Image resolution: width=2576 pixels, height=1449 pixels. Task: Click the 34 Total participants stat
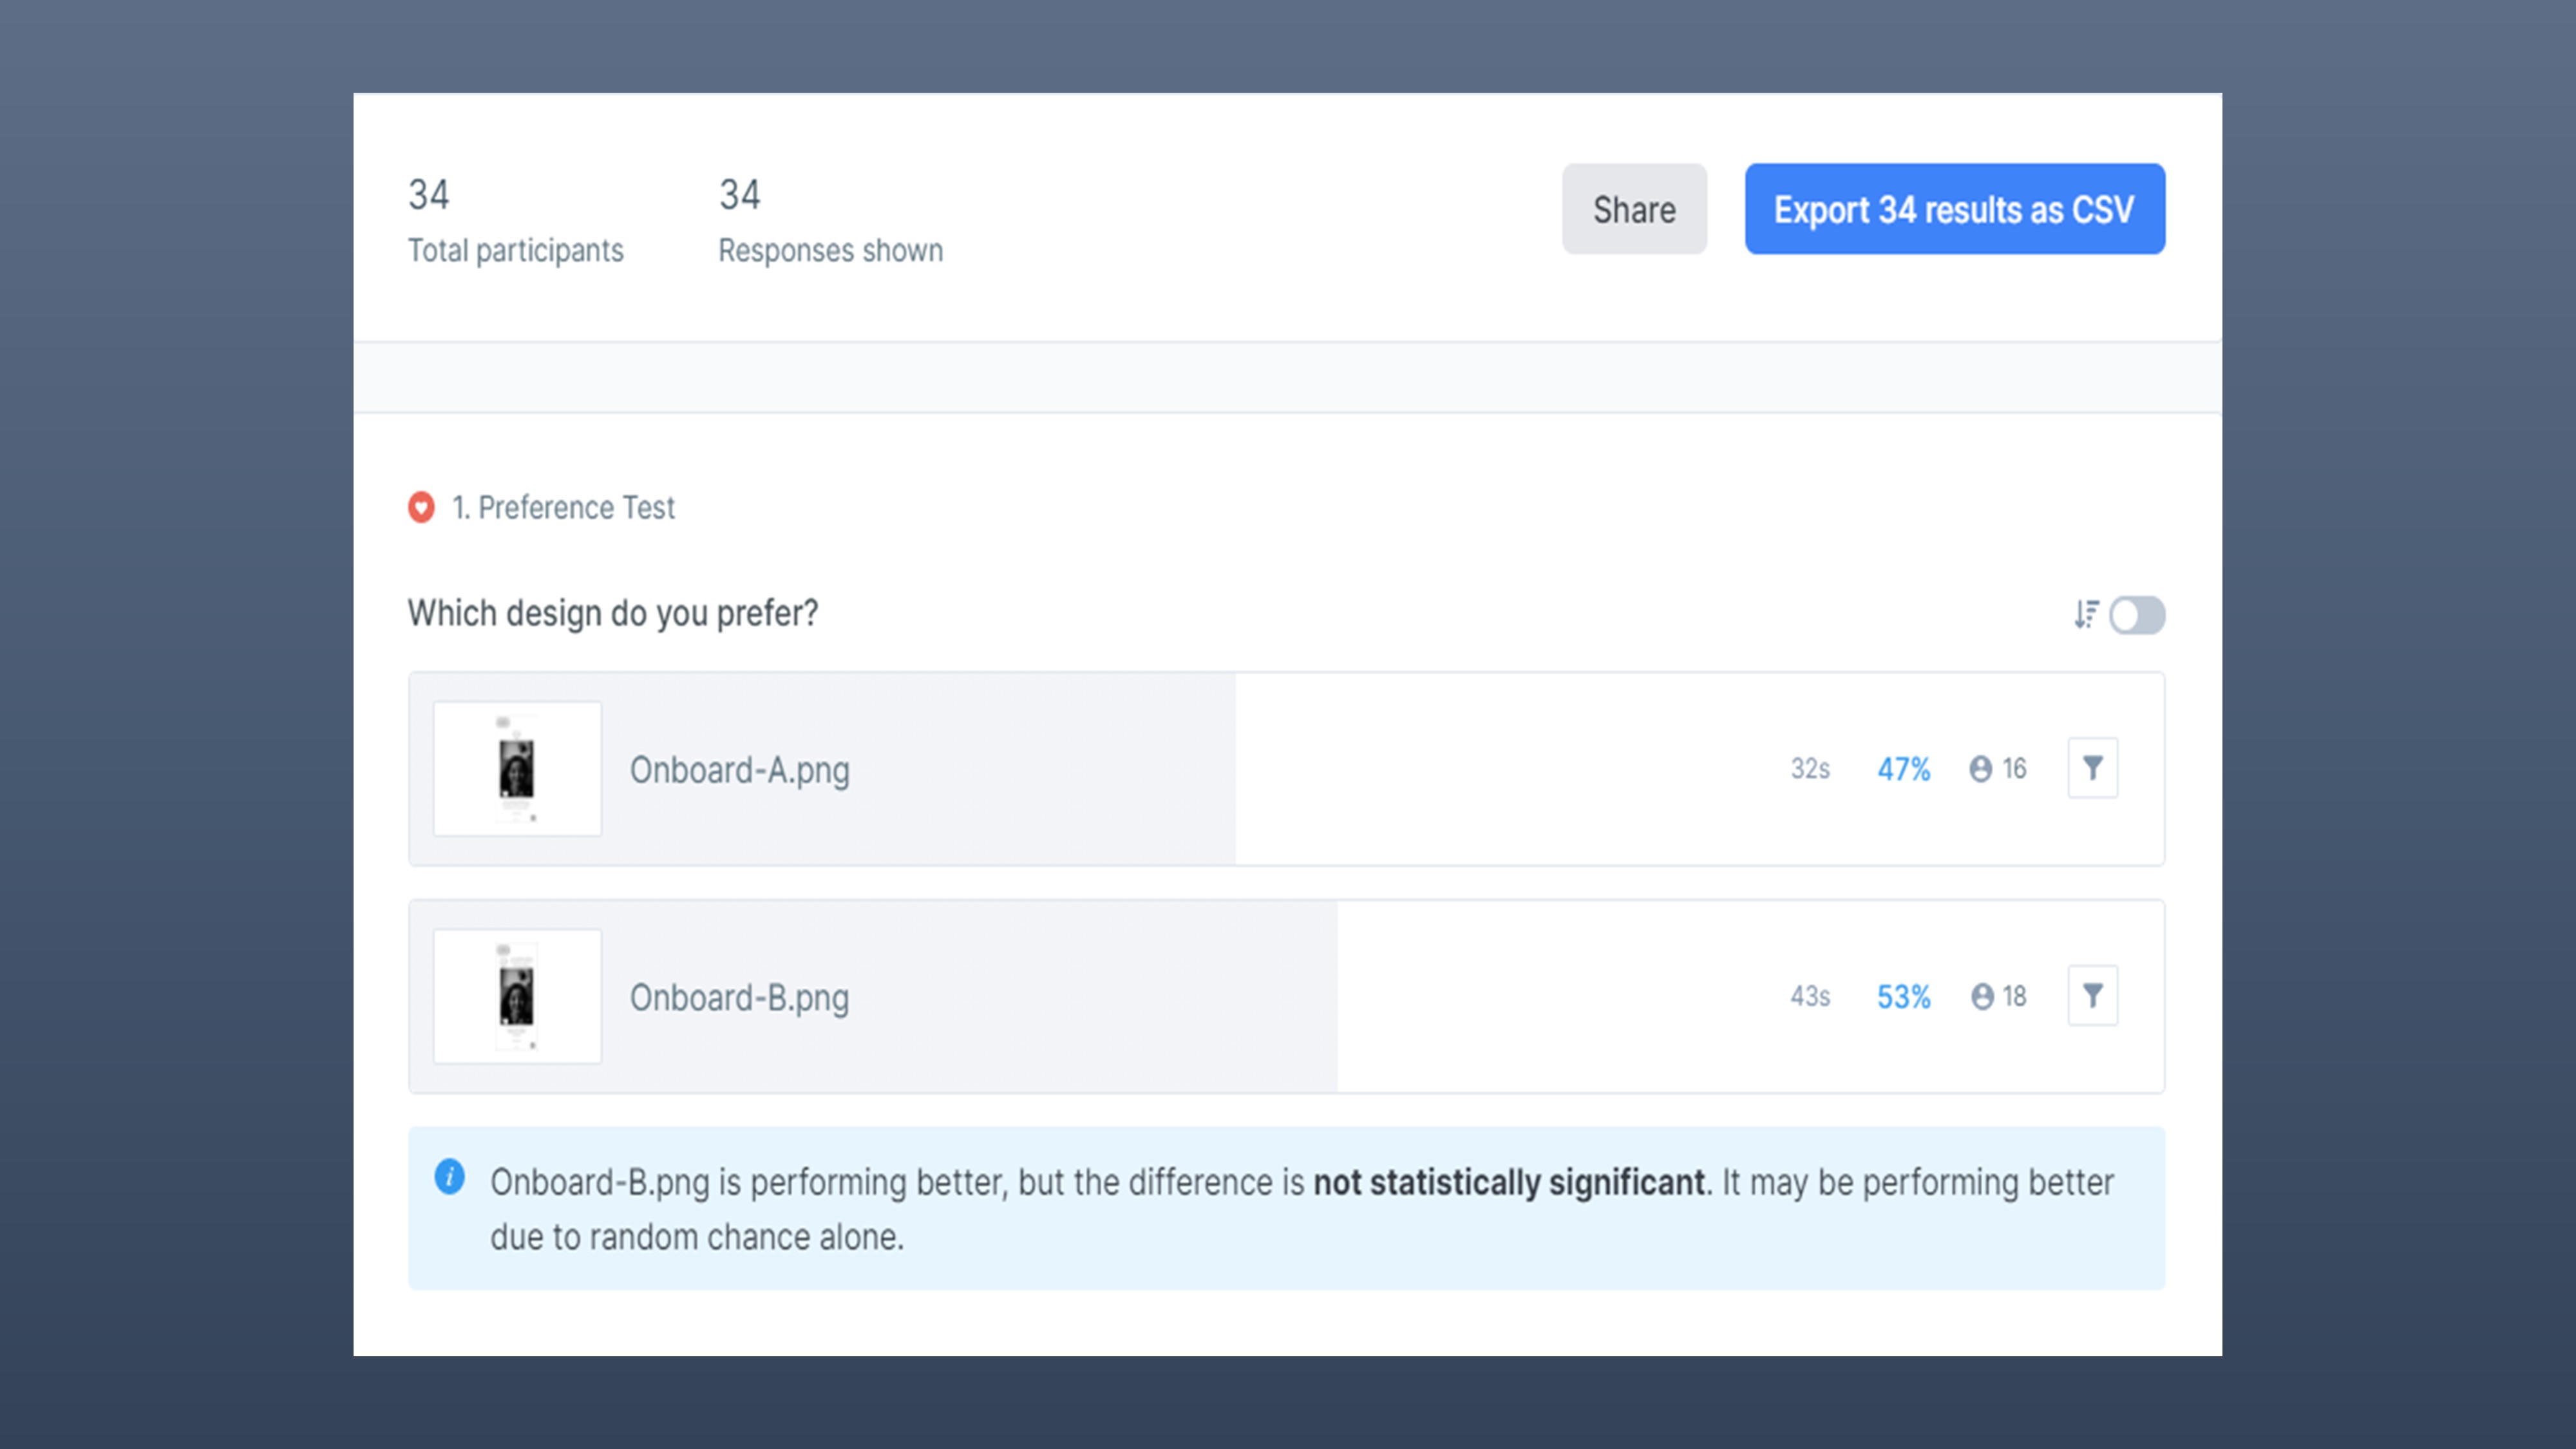(x=515, y=221)
